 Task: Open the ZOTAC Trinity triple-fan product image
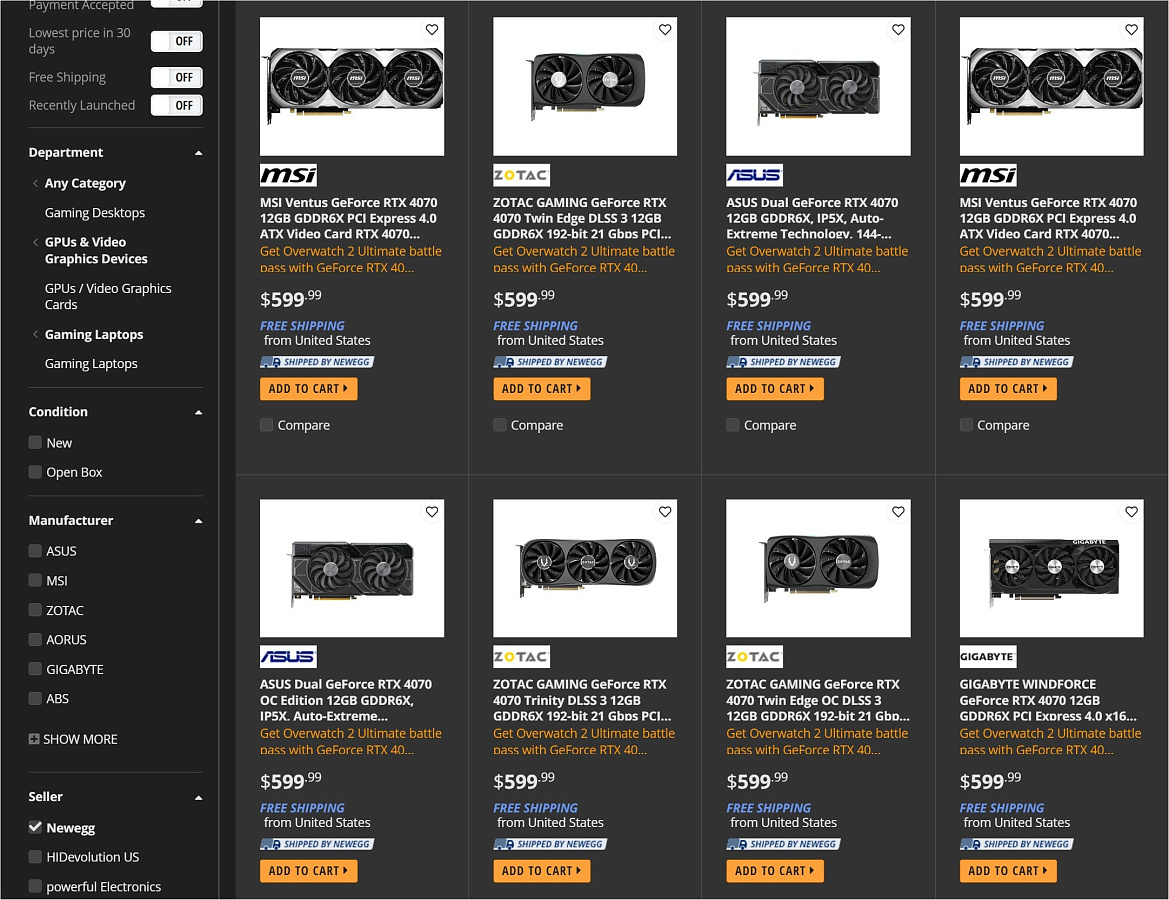click(585, 568)
